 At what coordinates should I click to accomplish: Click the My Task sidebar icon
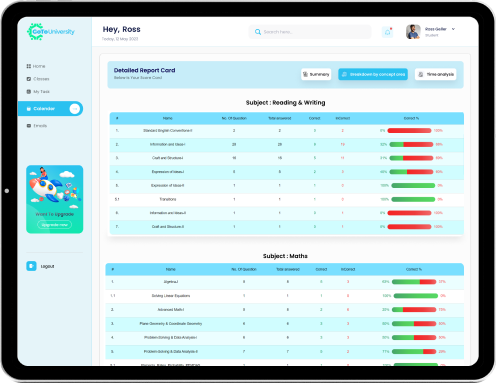click(x=29, y=92)
